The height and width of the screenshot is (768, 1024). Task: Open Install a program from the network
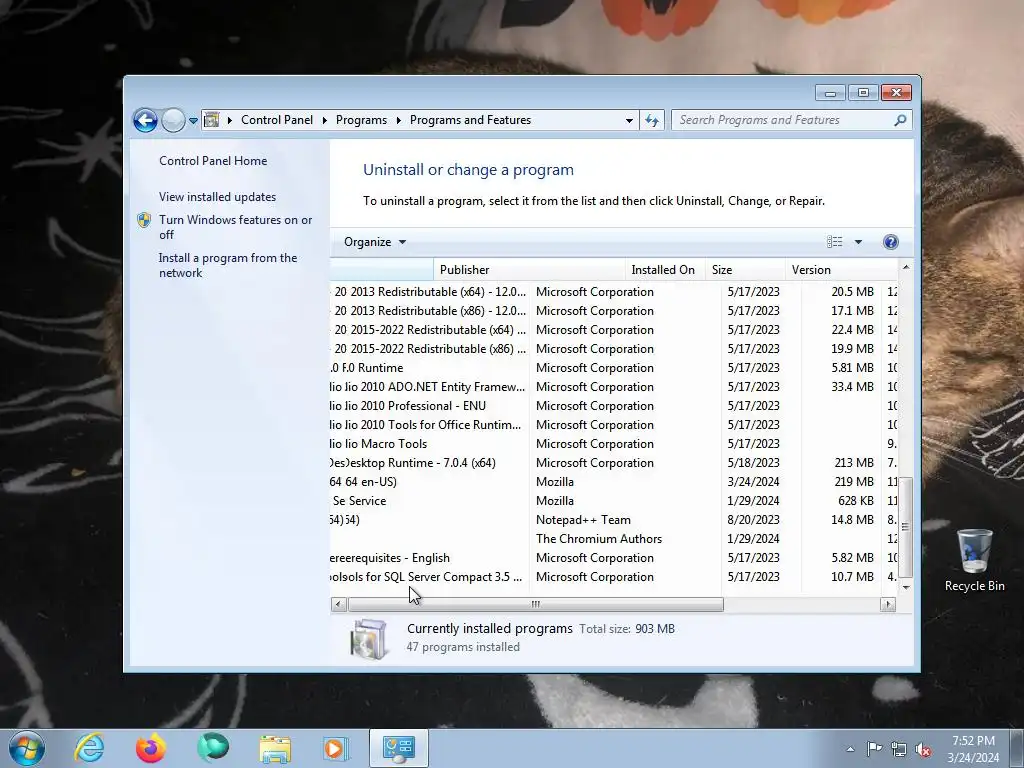[228, 265]
